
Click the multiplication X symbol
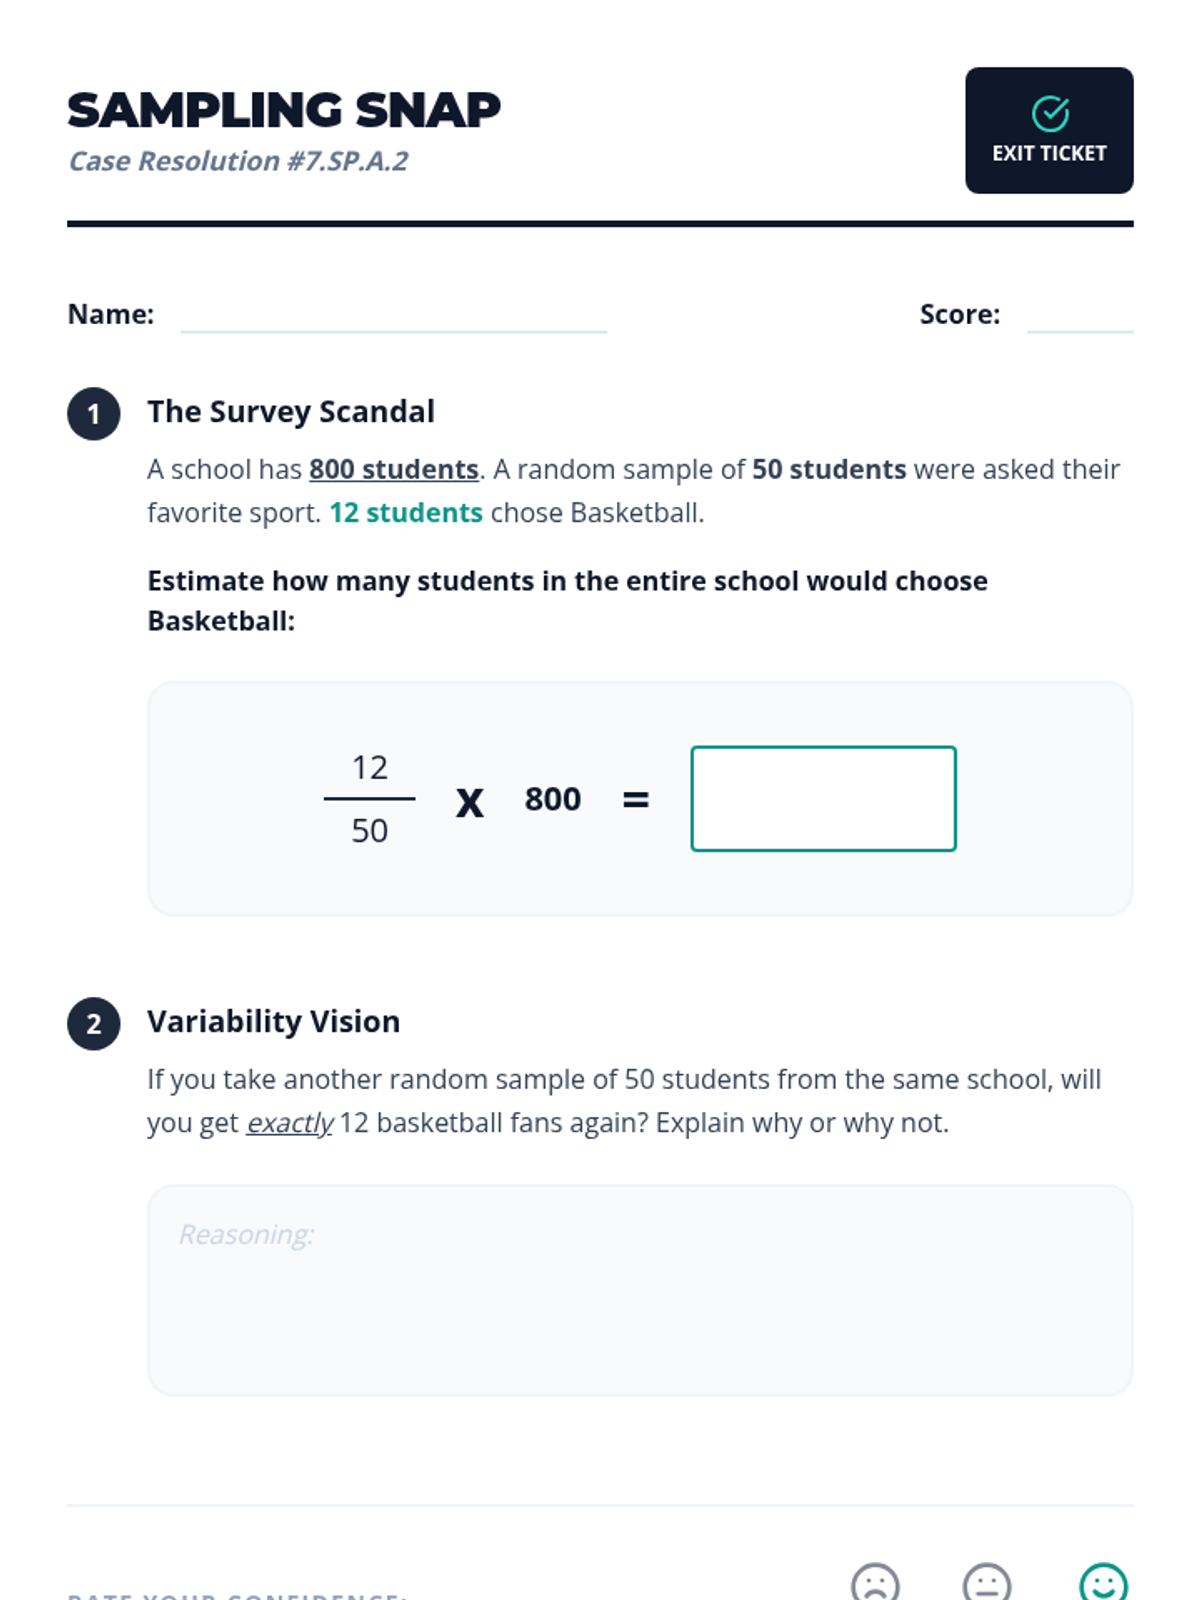tap(470, 801)
